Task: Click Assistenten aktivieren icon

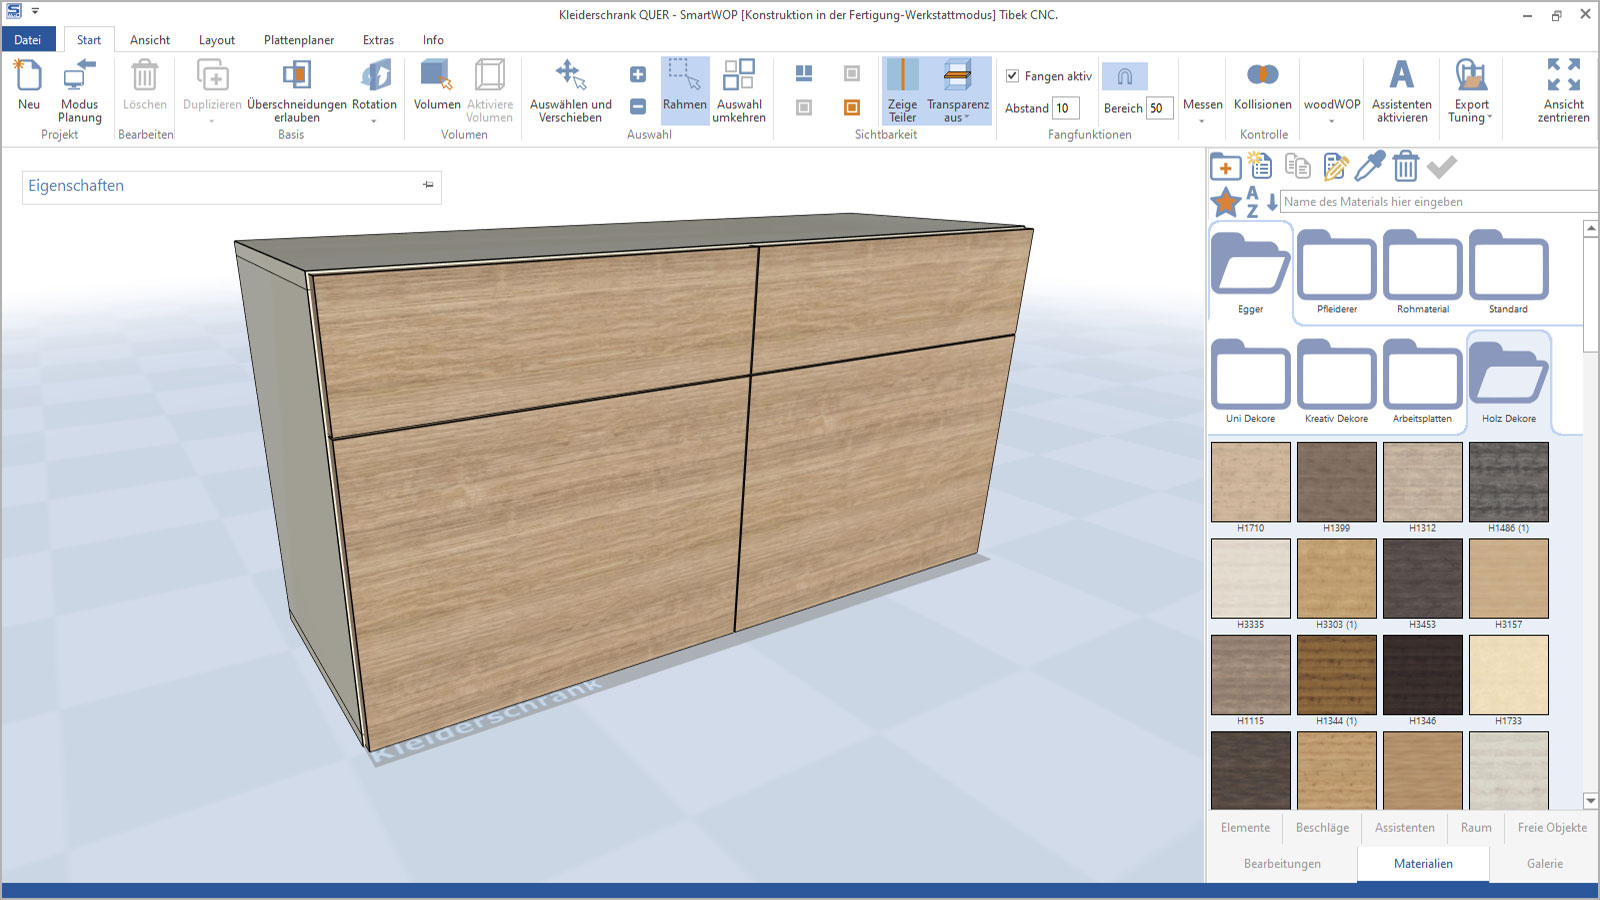Action: click(x=1401, y=77)
